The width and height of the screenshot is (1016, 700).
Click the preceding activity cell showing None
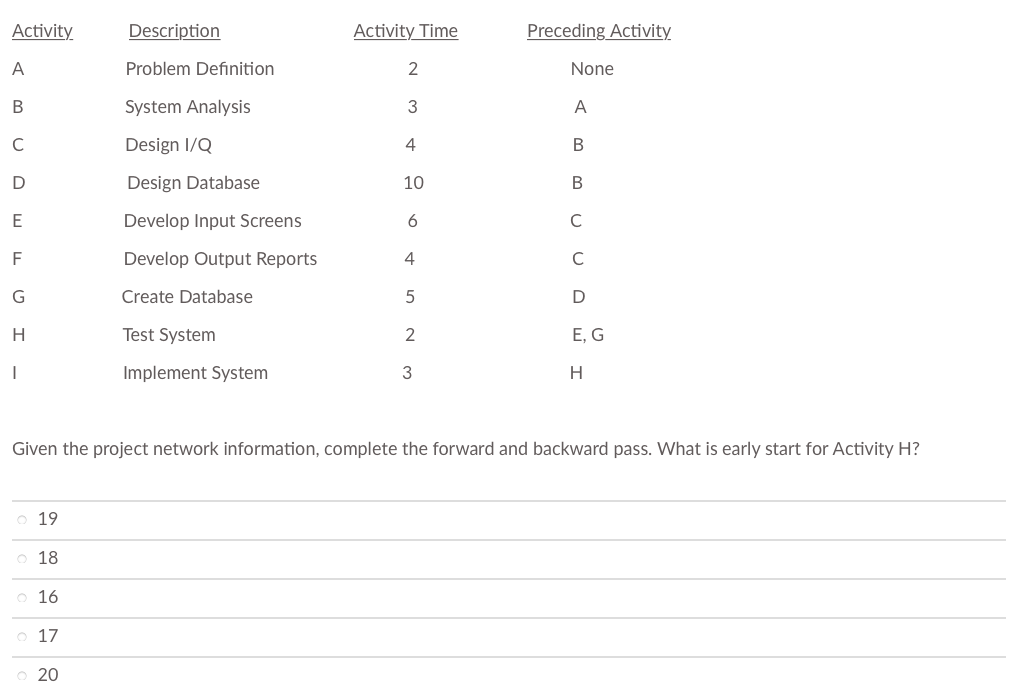click(x=592, y=69)
